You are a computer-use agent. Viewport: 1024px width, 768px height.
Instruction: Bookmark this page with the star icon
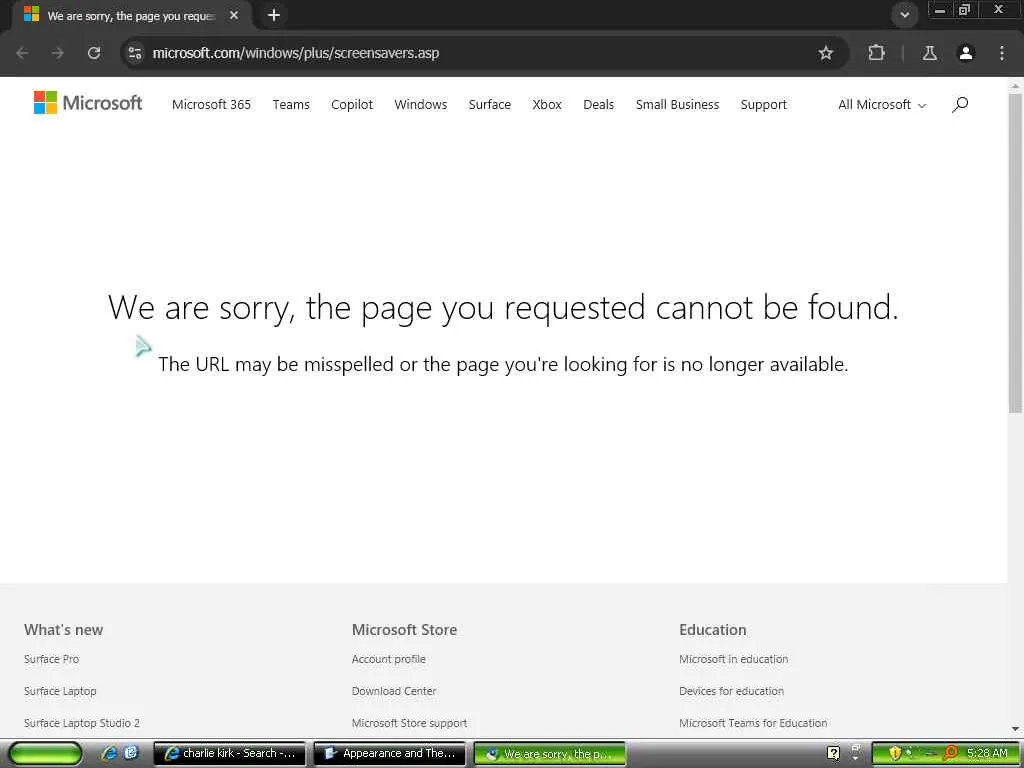826,53
